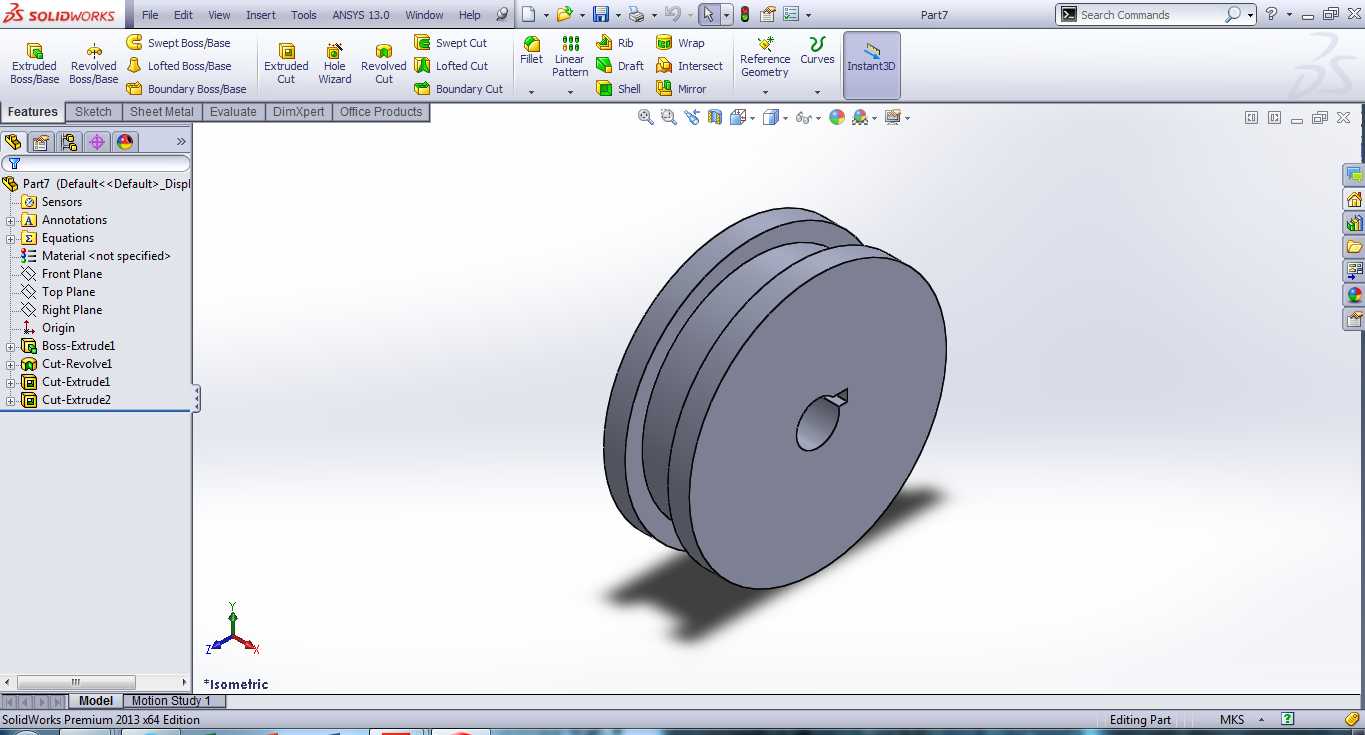This screenshot has width=1365, height=735.
Task: Toggle the Select cursor tool
Action: (709, 14)
